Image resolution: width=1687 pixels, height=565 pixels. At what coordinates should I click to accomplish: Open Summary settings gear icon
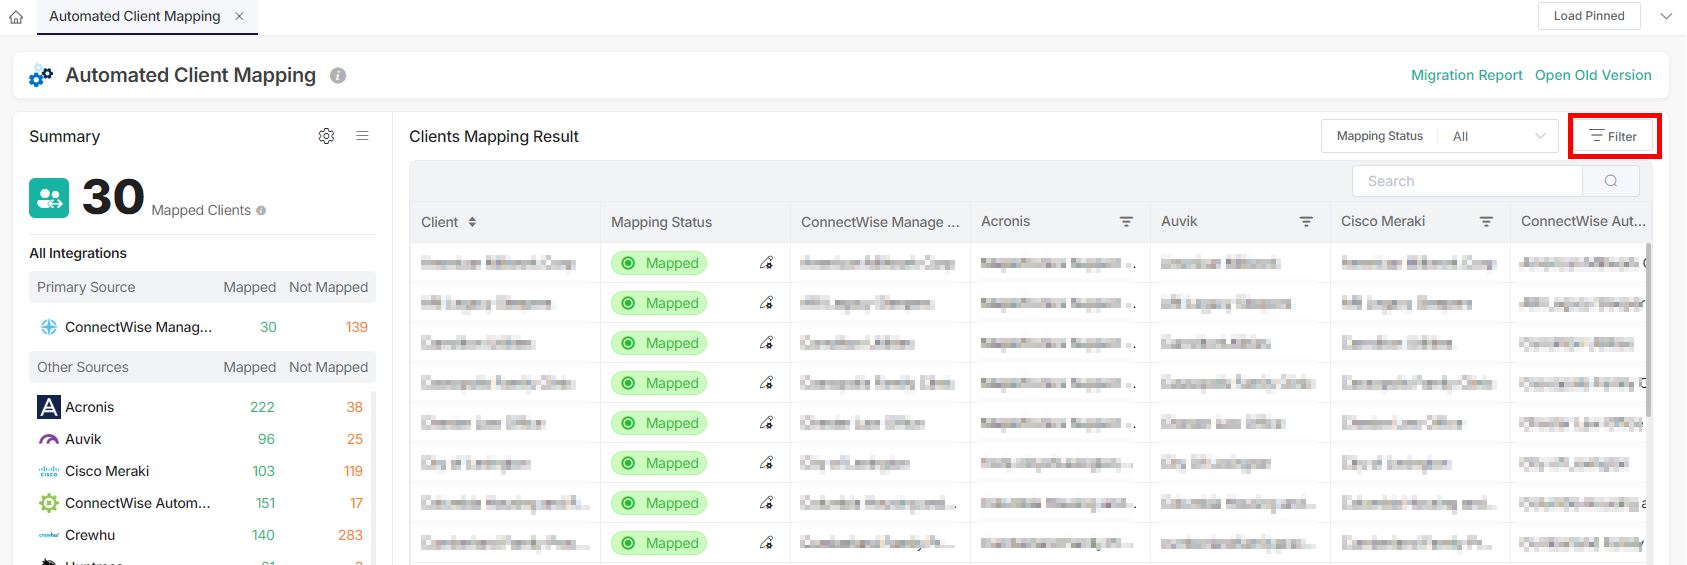pyautogui.click(x=326, y=136)
